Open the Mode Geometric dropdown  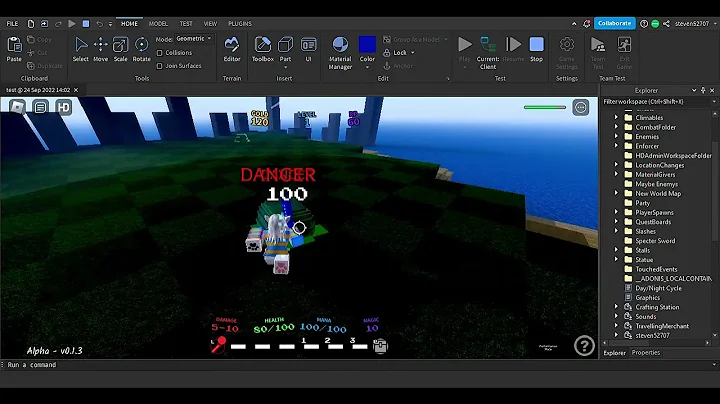(194, 39)
